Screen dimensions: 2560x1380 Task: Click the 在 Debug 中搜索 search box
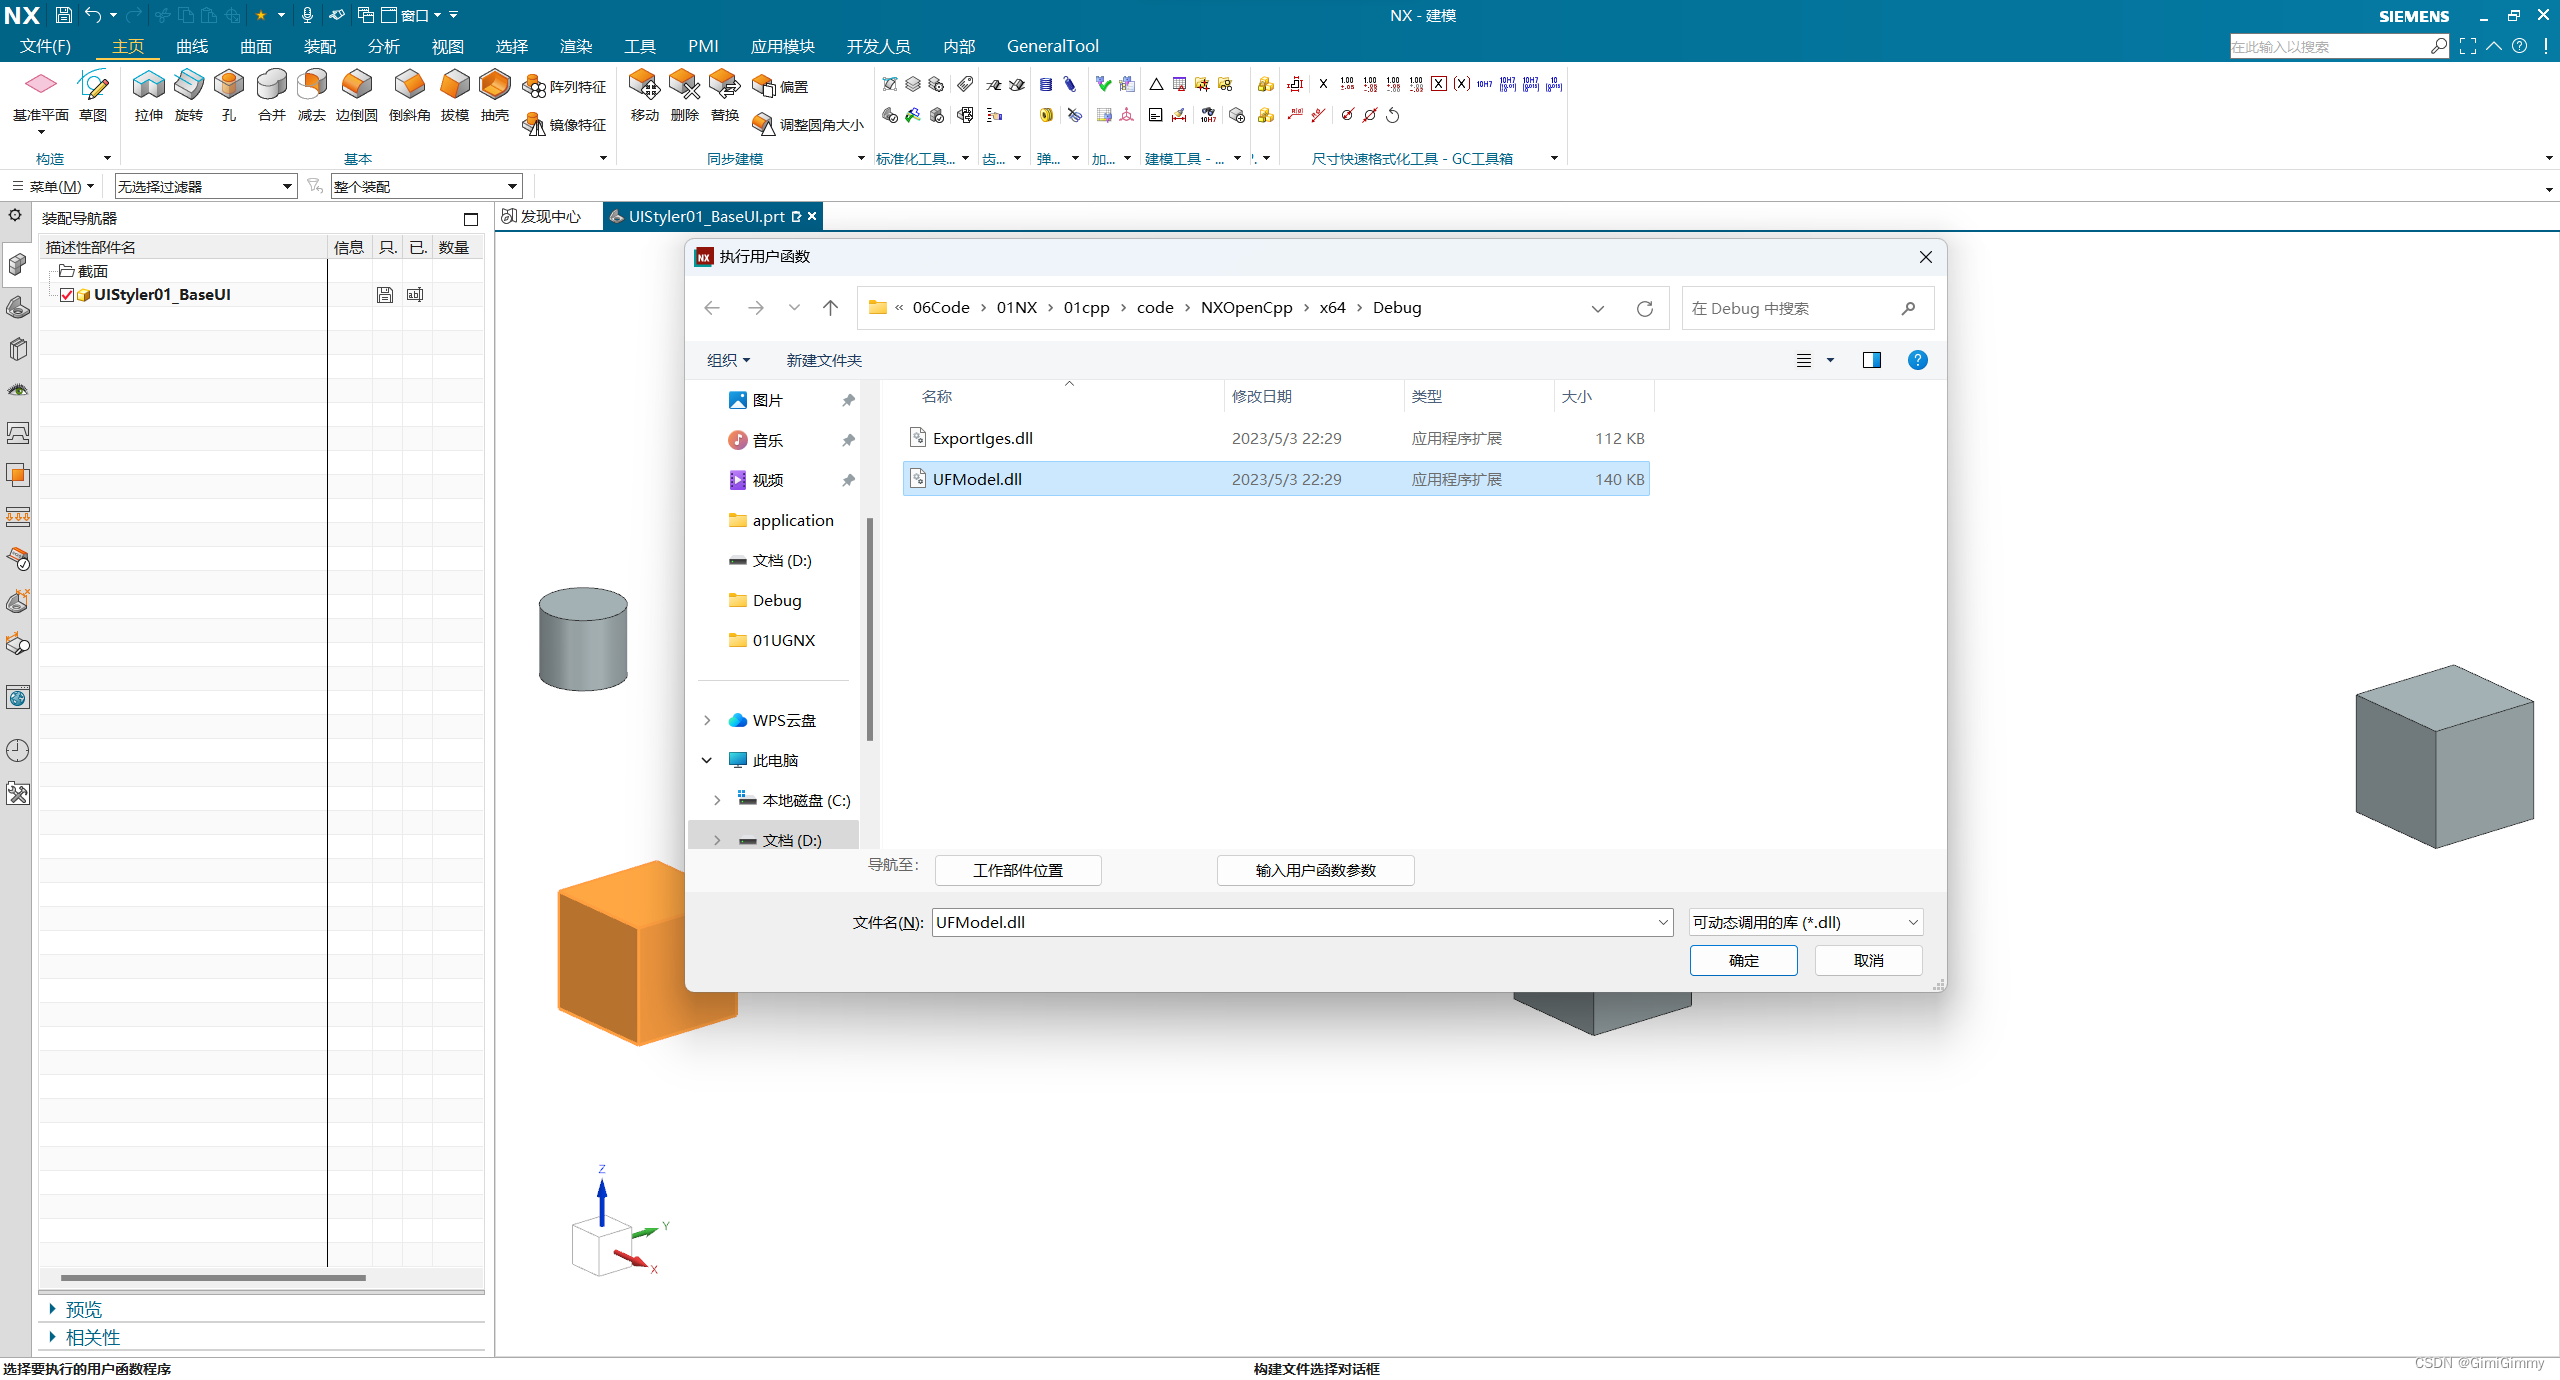click(x=1808, y=308)
